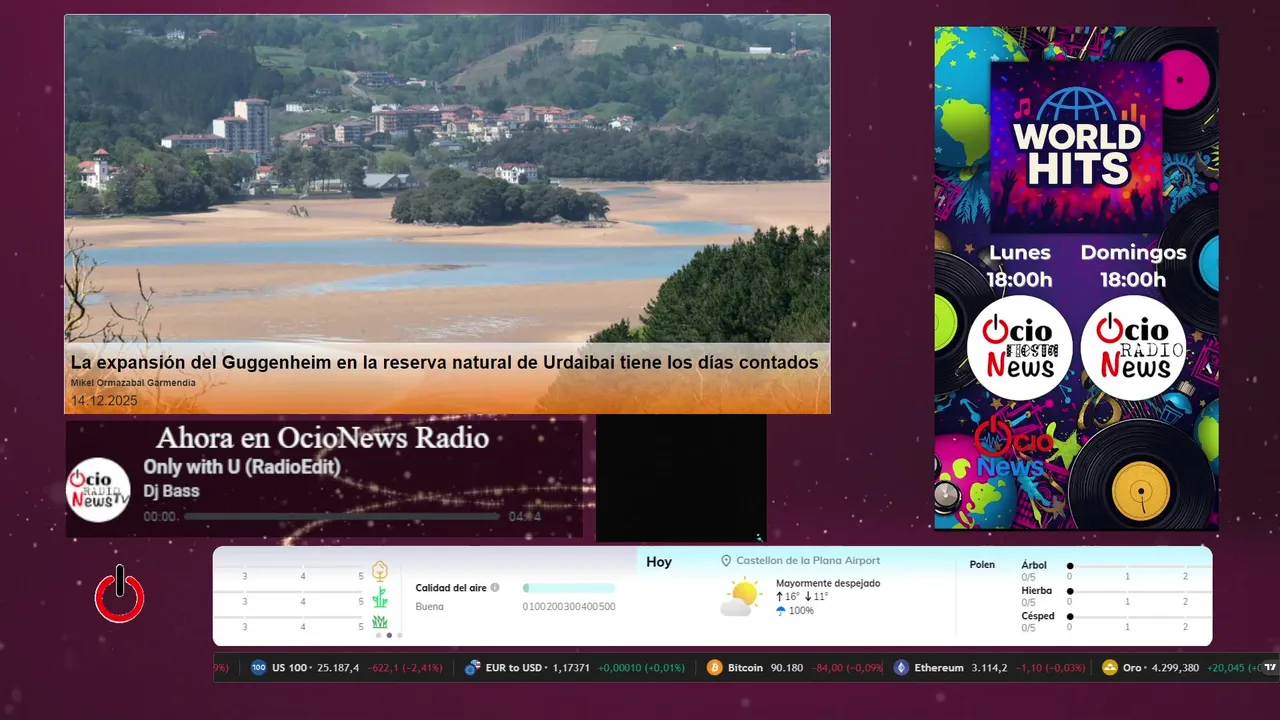Click the gold Oro ticker icon
1280x720 pixels.
pyautogui.click(x=1110, y=667)
